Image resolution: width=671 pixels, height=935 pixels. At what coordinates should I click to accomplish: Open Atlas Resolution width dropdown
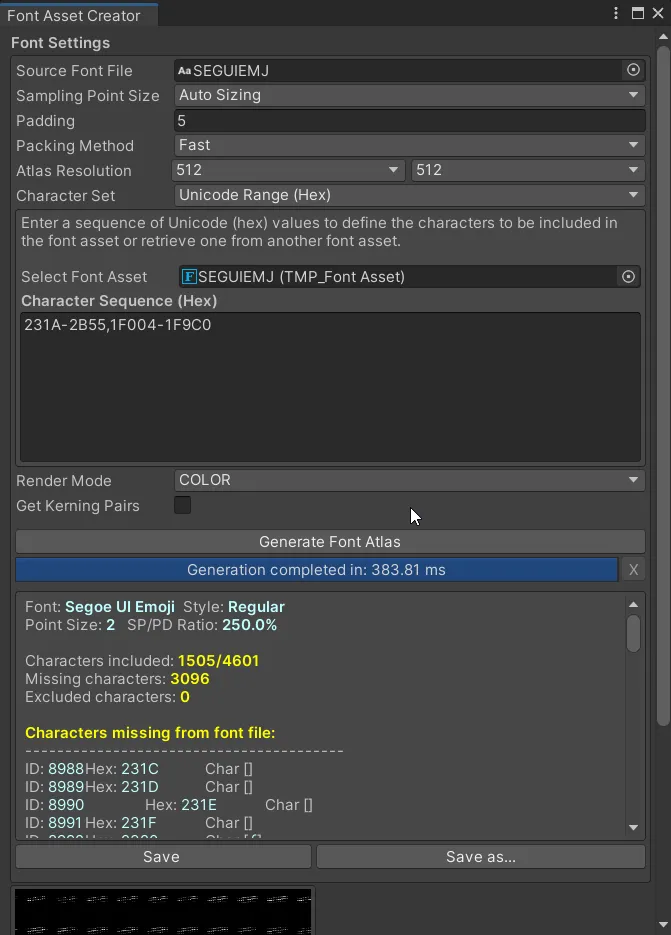click(x=288, y=170)
